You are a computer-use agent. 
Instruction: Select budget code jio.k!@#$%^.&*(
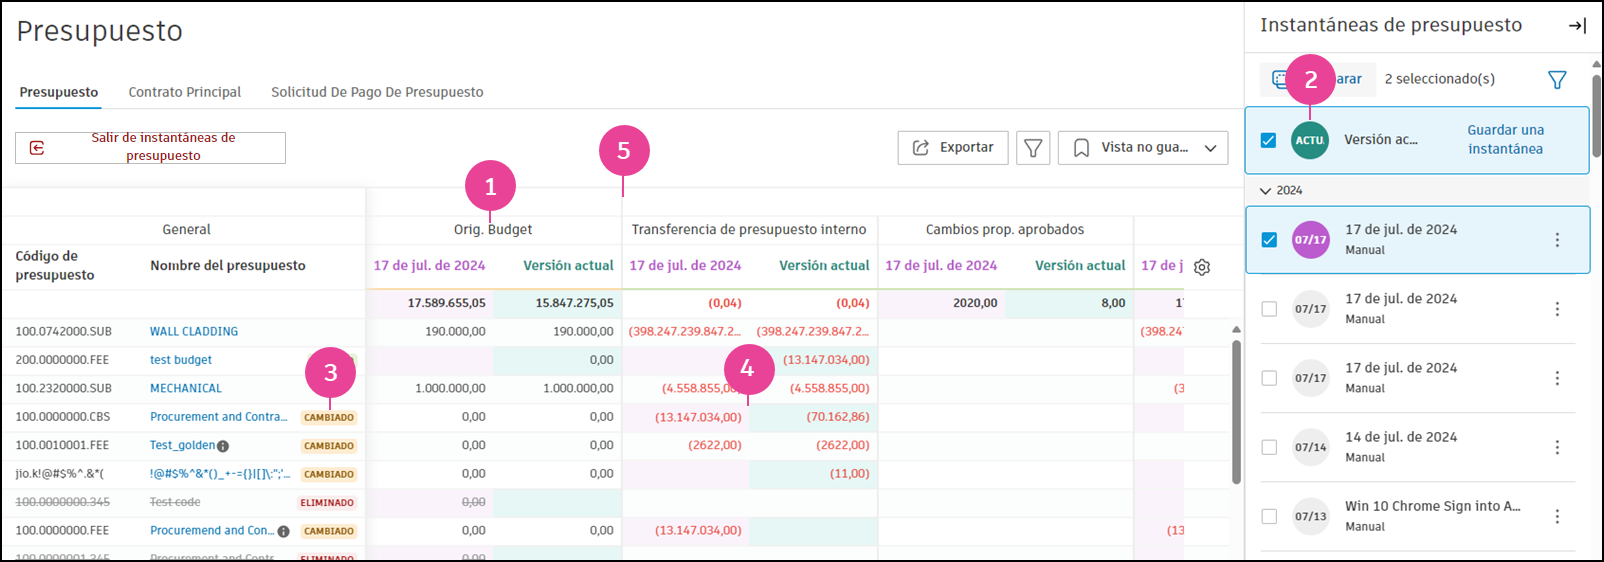(59, 474)
